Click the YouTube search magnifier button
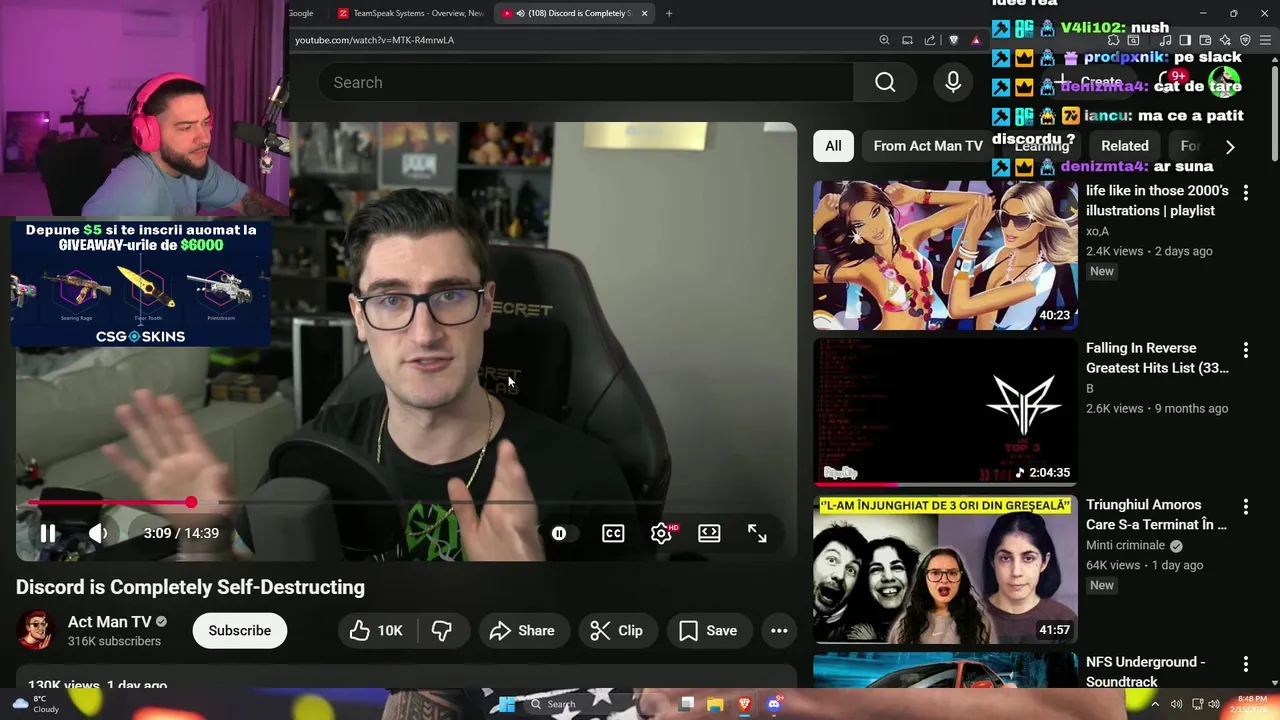The image size is (1280, 720). 885,82
